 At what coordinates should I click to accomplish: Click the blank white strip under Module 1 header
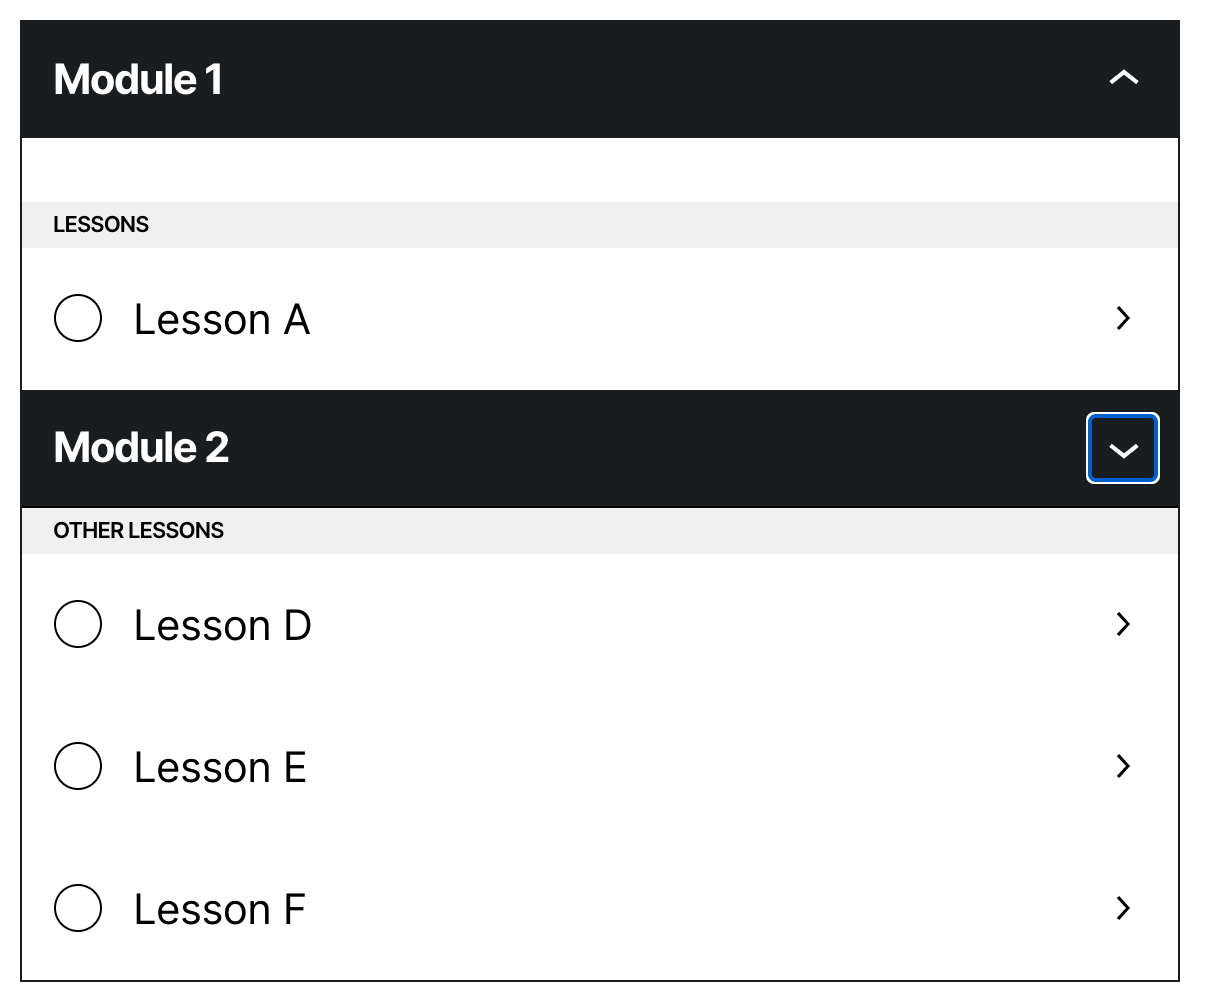point(600,170)
